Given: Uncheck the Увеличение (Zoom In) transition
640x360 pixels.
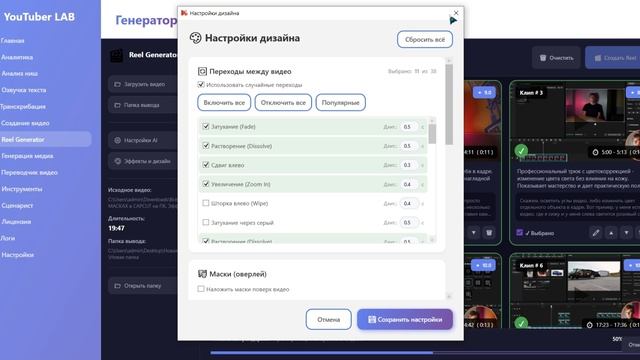Looking at the screenshot, I should (x=206, y=184).
